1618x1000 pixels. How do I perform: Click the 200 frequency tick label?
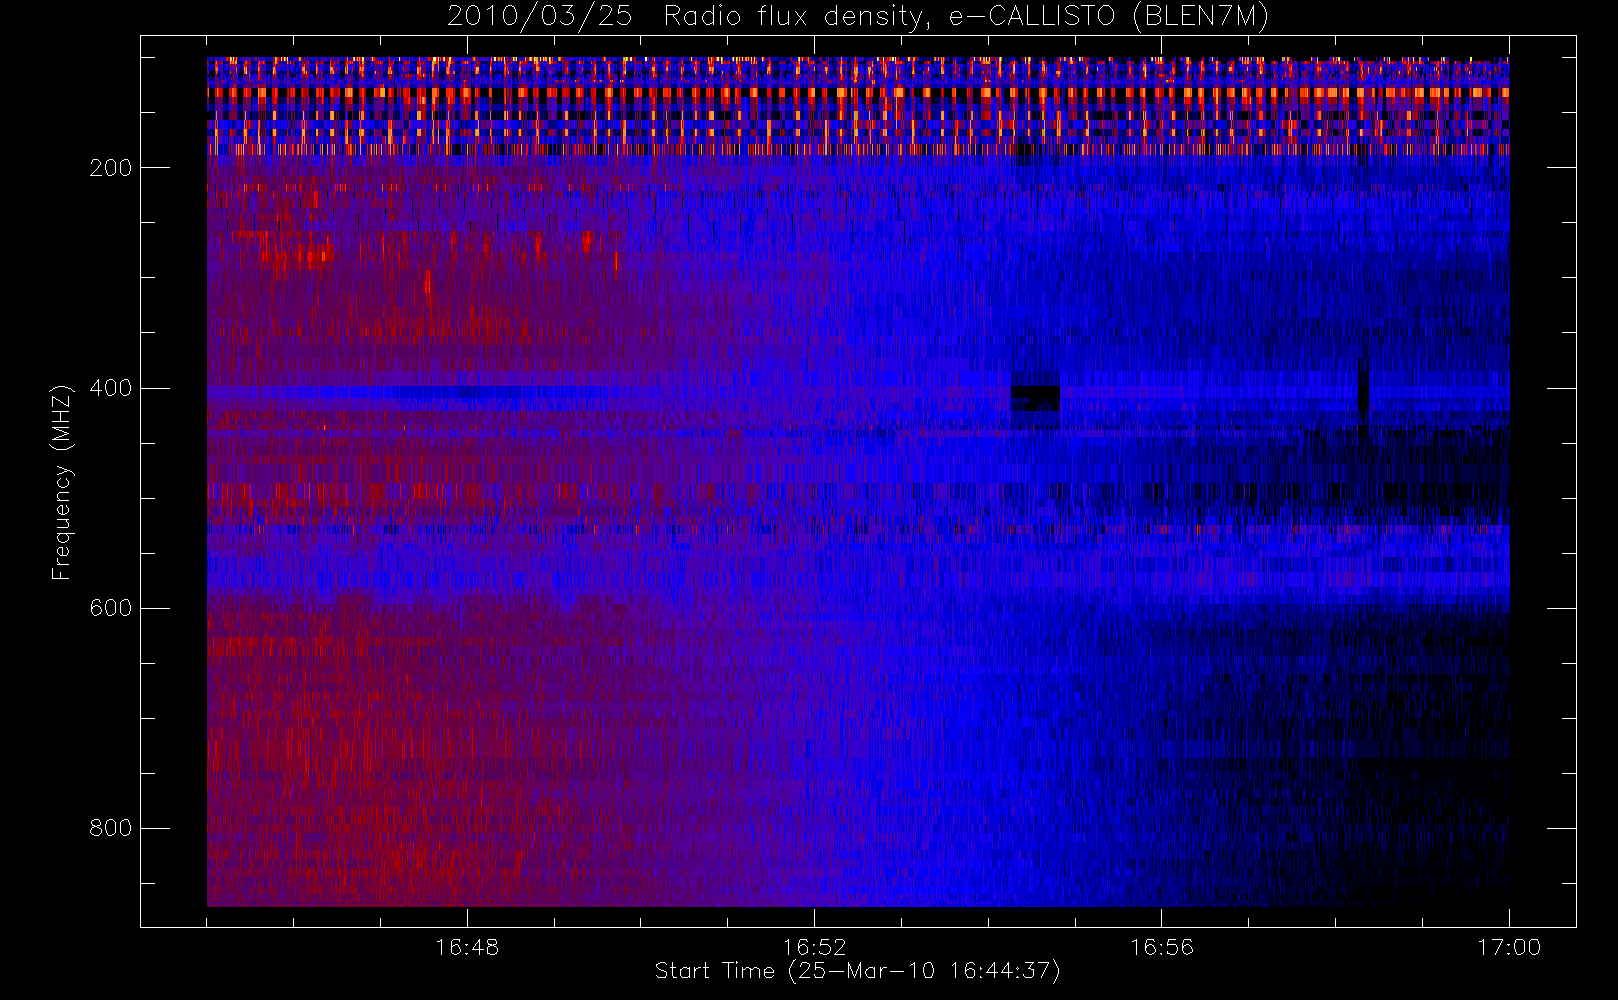coord(110,168)
